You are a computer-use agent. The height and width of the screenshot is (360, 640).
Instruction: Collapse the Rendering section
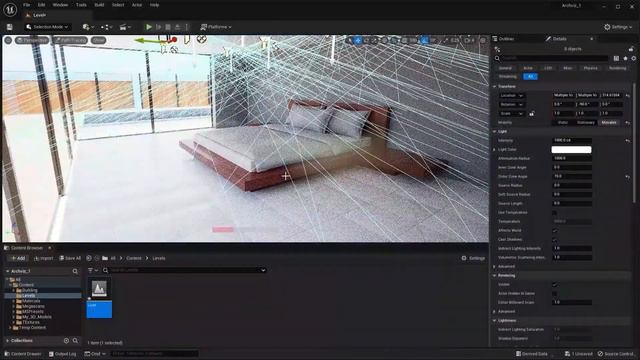(x=495, y=276)
